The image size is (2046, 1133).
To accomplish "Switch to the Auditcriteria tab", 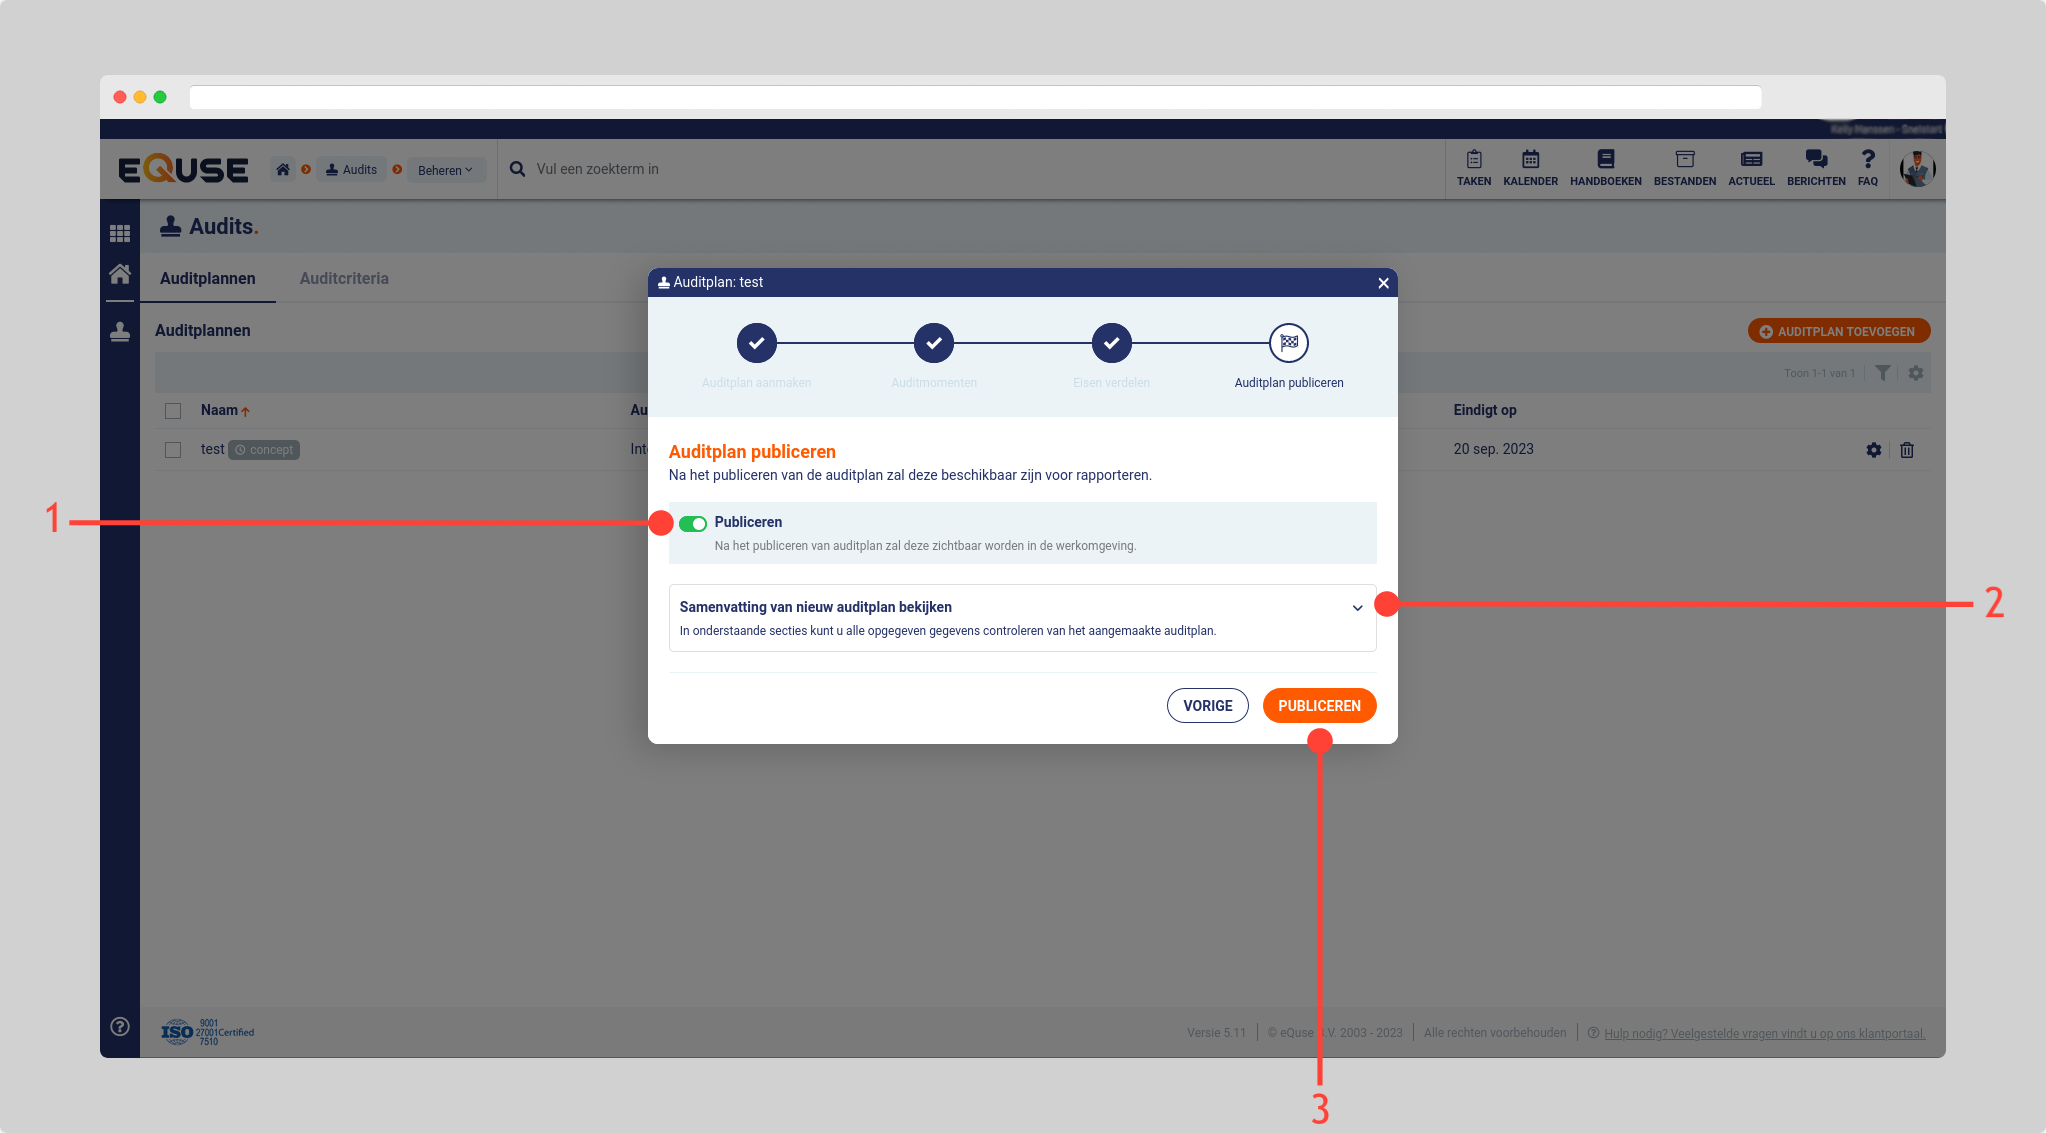I will pos(344,279).
